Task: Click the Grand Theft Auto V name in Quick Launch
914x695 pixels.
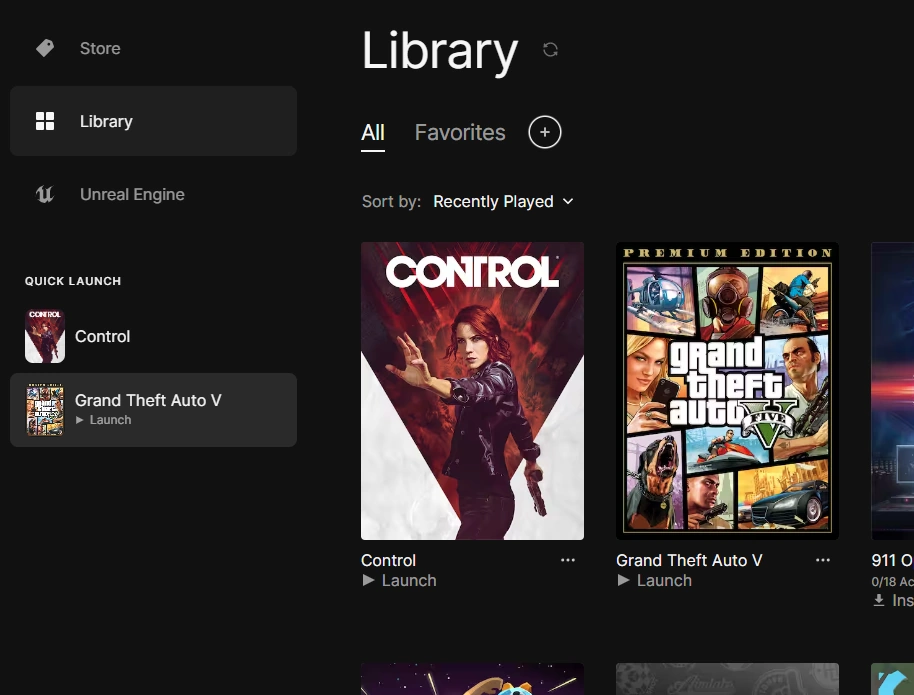Action: pos(148,401)
